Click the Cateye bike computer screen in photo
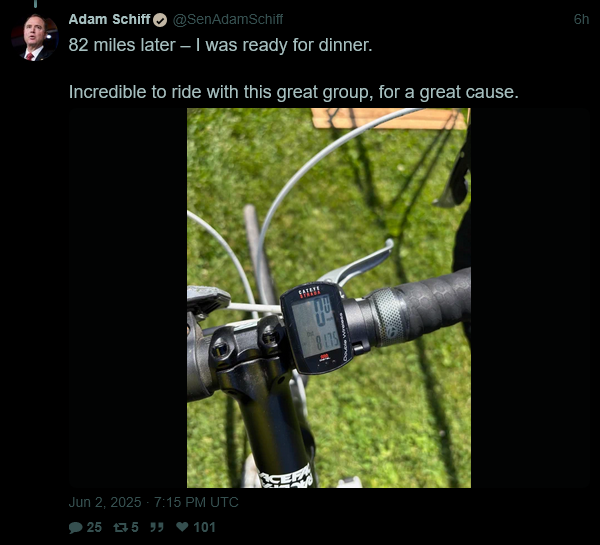 pyautogui.click(x=317, y=326)
